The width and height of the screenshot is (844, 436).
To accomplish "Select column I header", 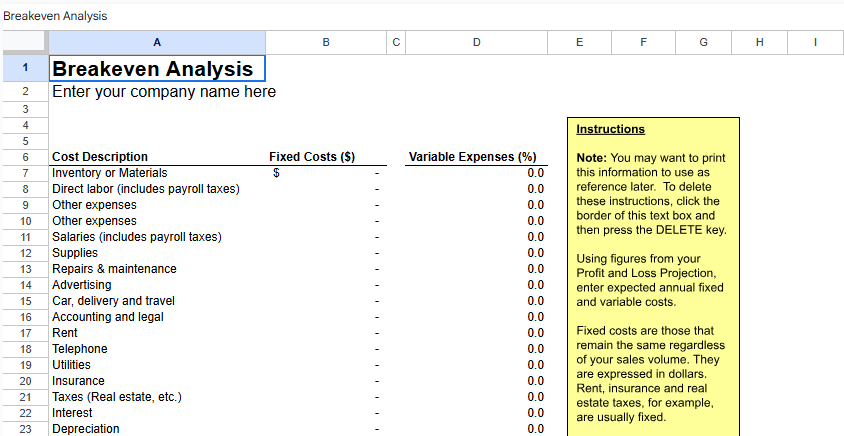I will (815, 42).
